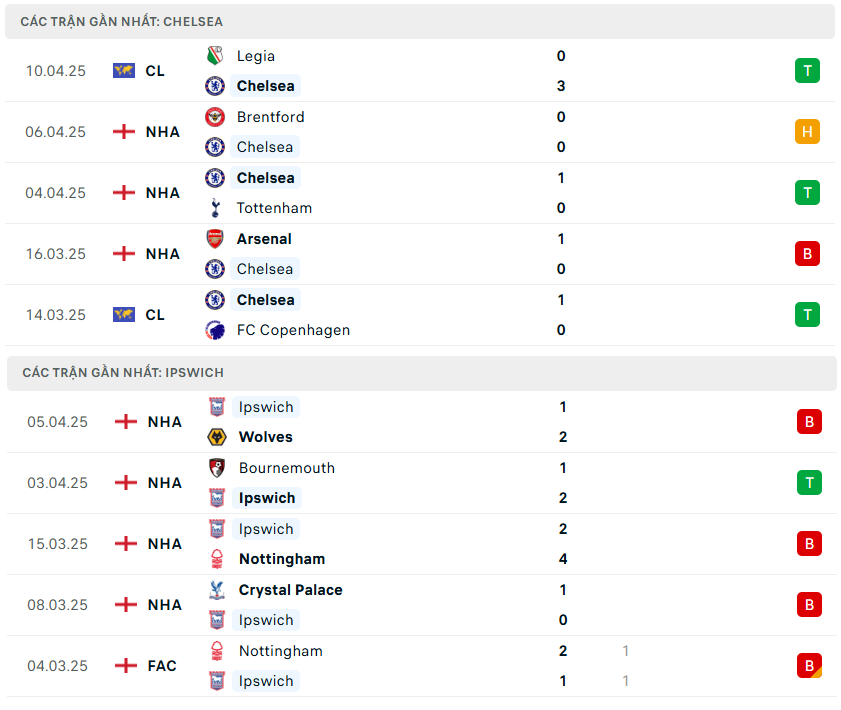Click the Wolves club crest icon
This screenshot has width=841, height=710.
(217, 437)
